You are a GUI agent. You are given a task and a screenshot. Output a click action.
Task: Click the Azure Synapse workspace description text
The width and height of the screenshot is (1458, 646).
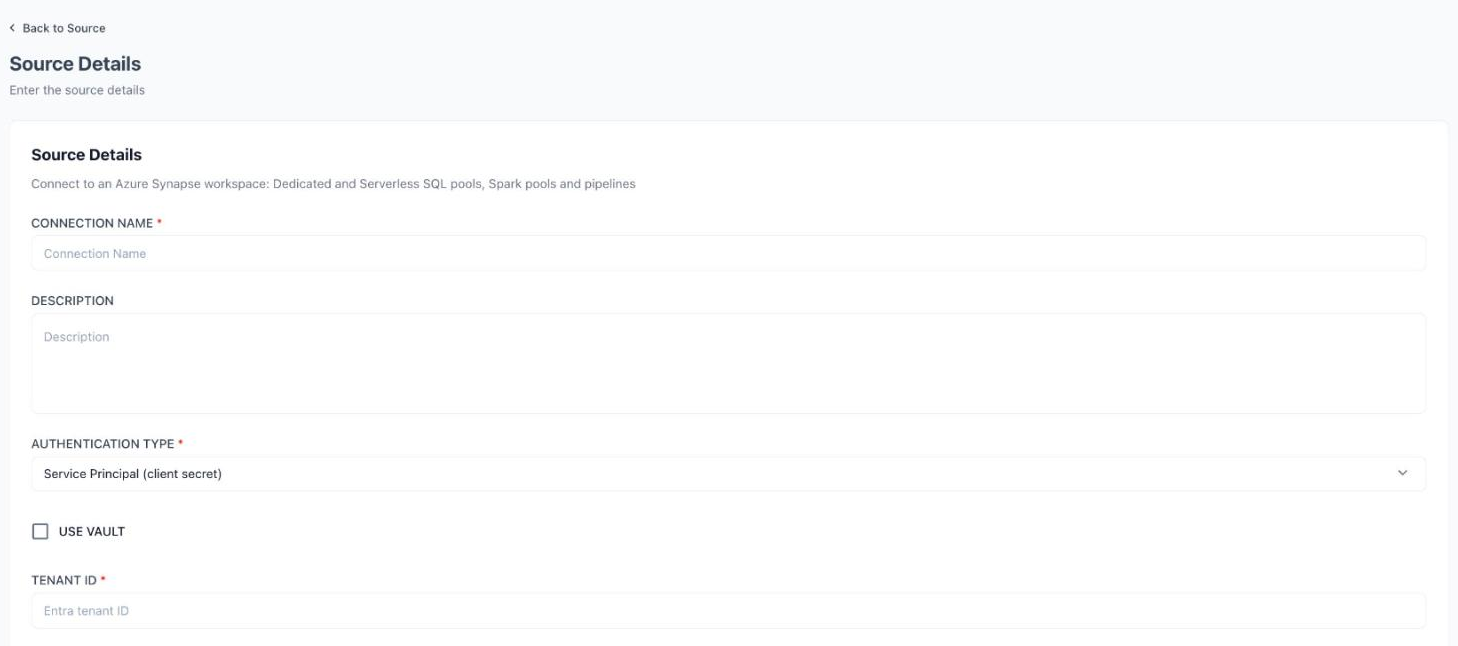pos(333,184)
